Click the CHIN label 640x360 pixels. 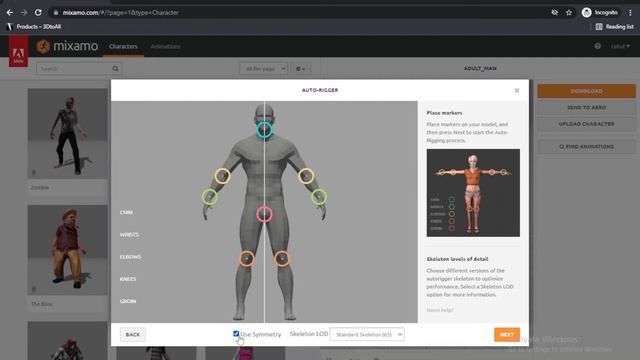(x=126, y=212)
